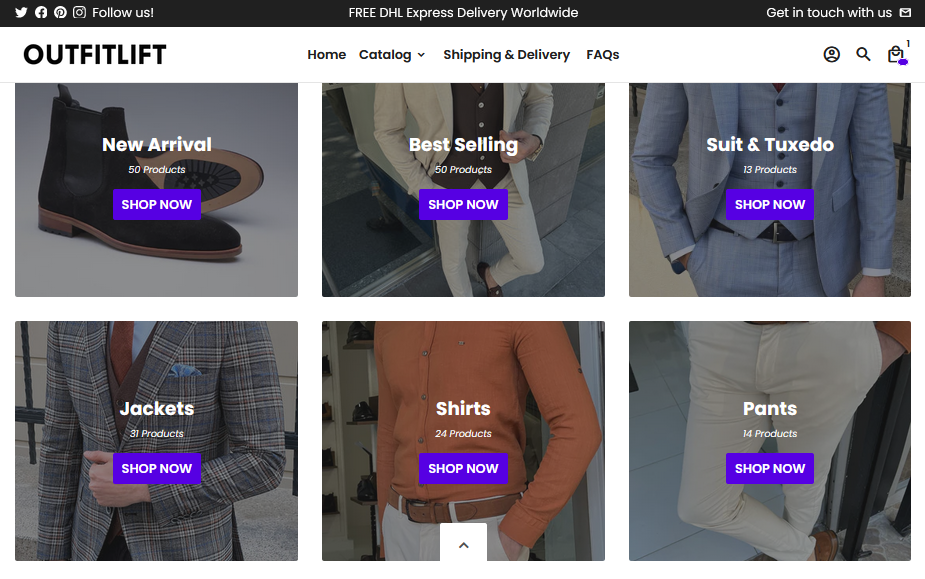Open the Instagram social link
The image size is (925, 579).
80,12
